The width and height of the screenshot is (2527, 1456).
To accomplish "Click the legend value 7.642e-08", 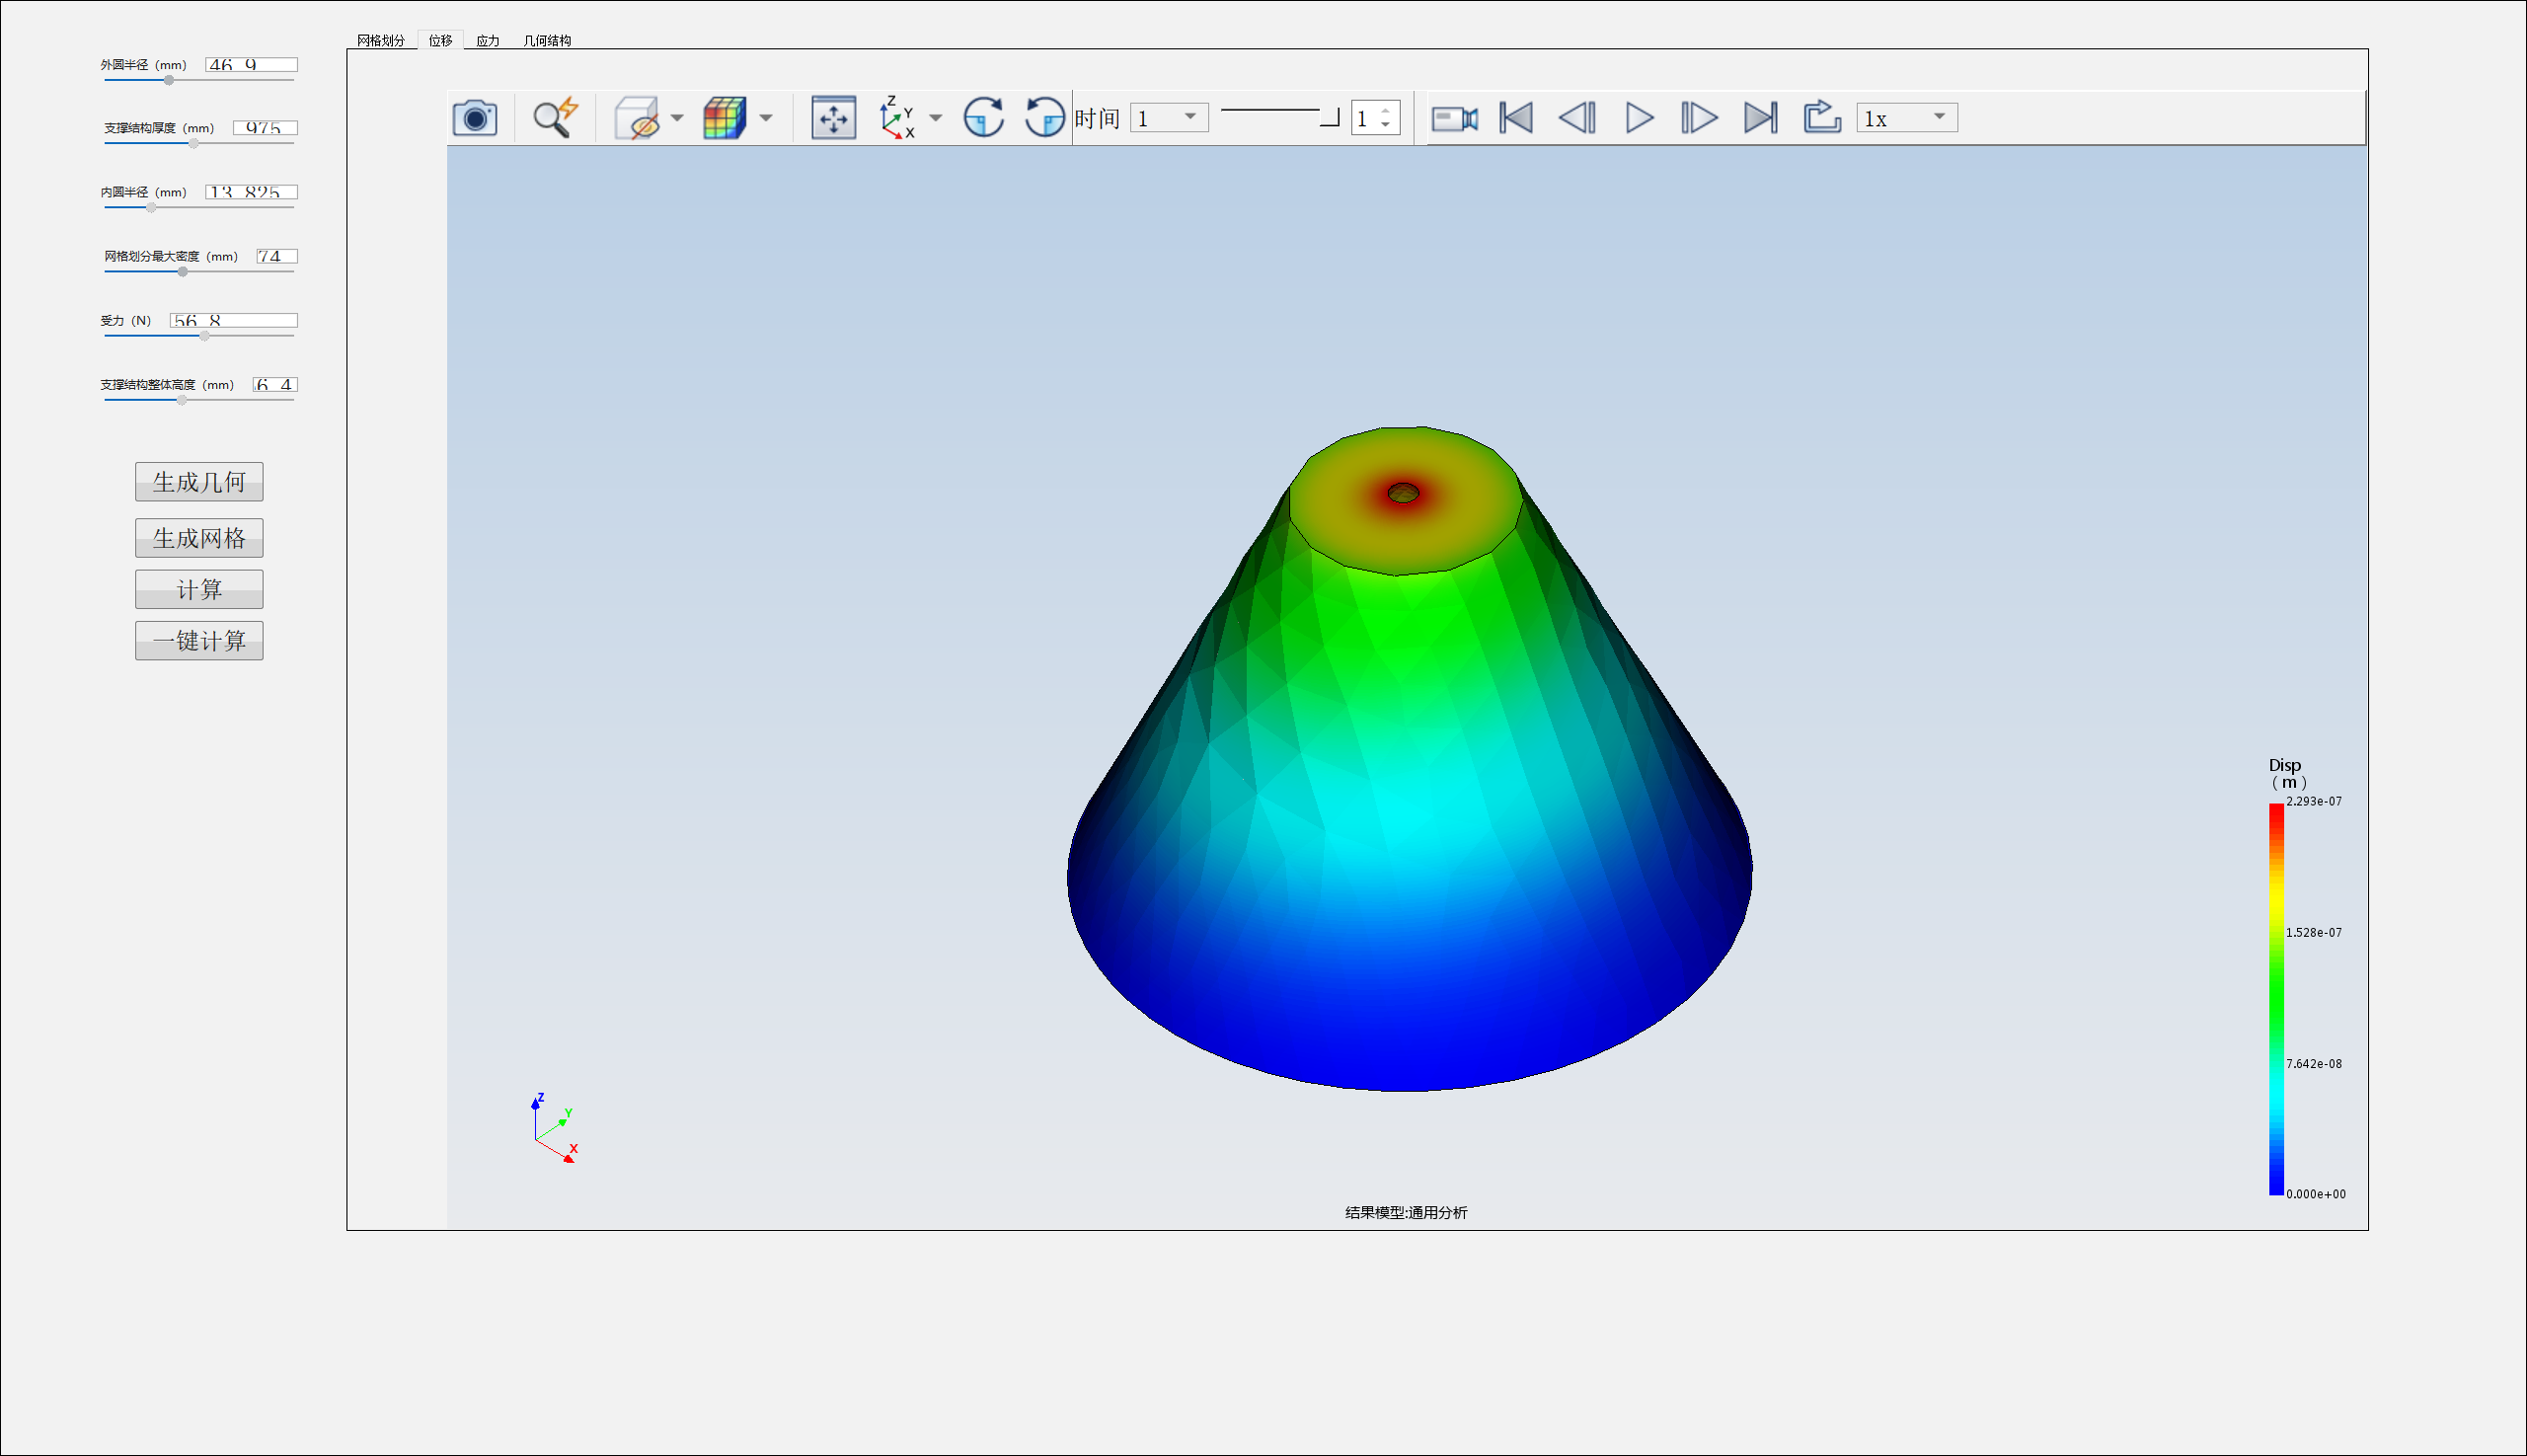I will pos(2313,1063).
